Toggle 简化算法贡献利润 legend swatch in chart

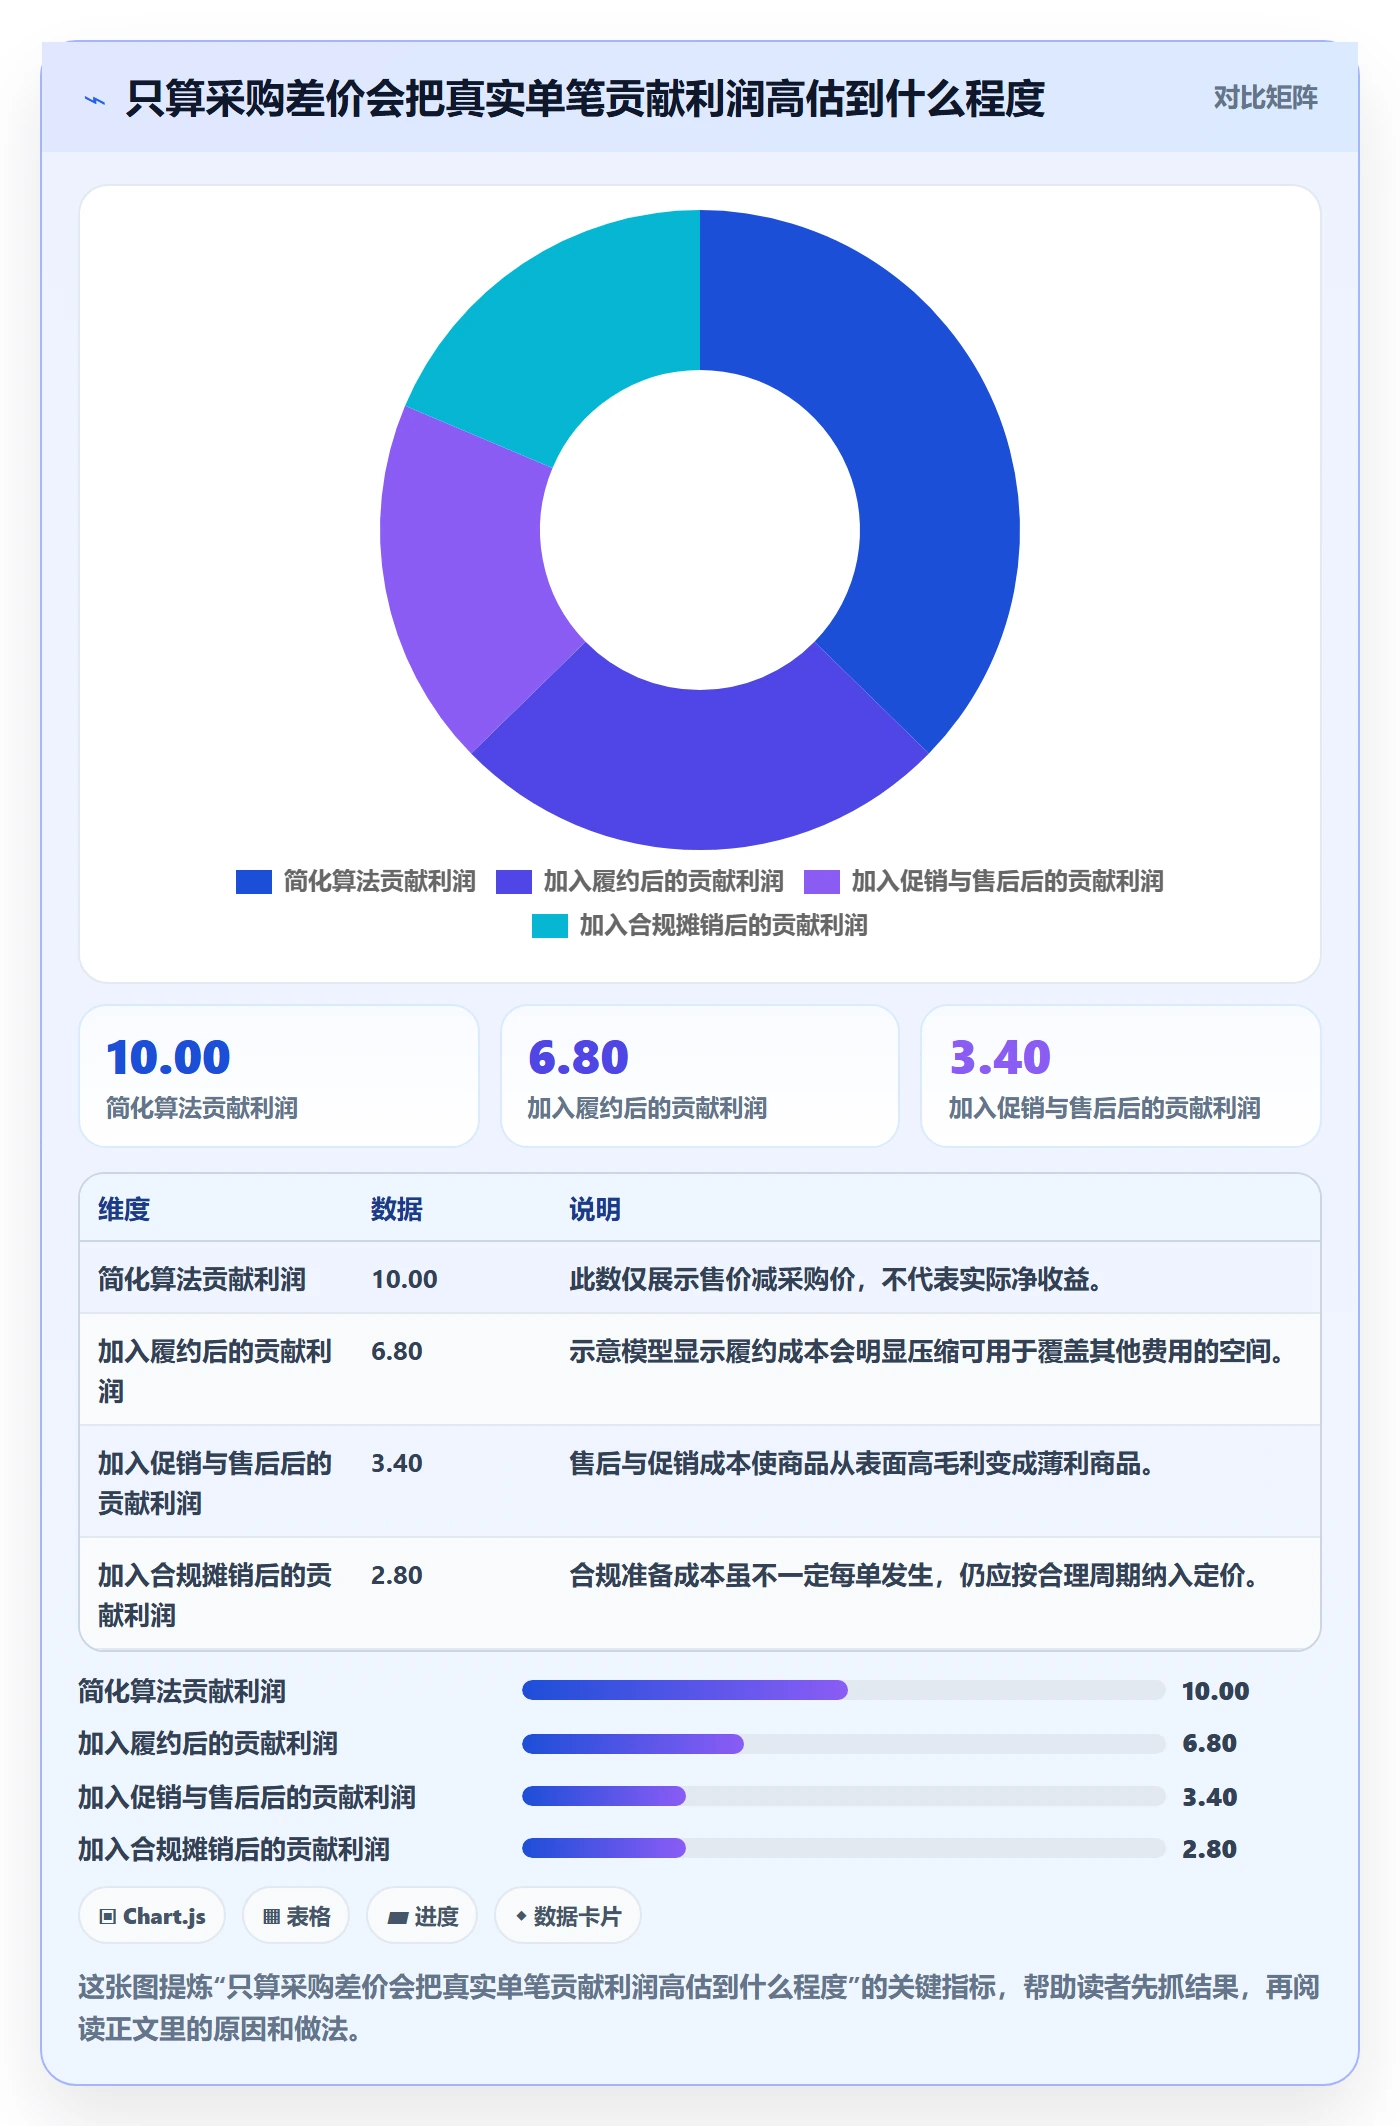254,882
